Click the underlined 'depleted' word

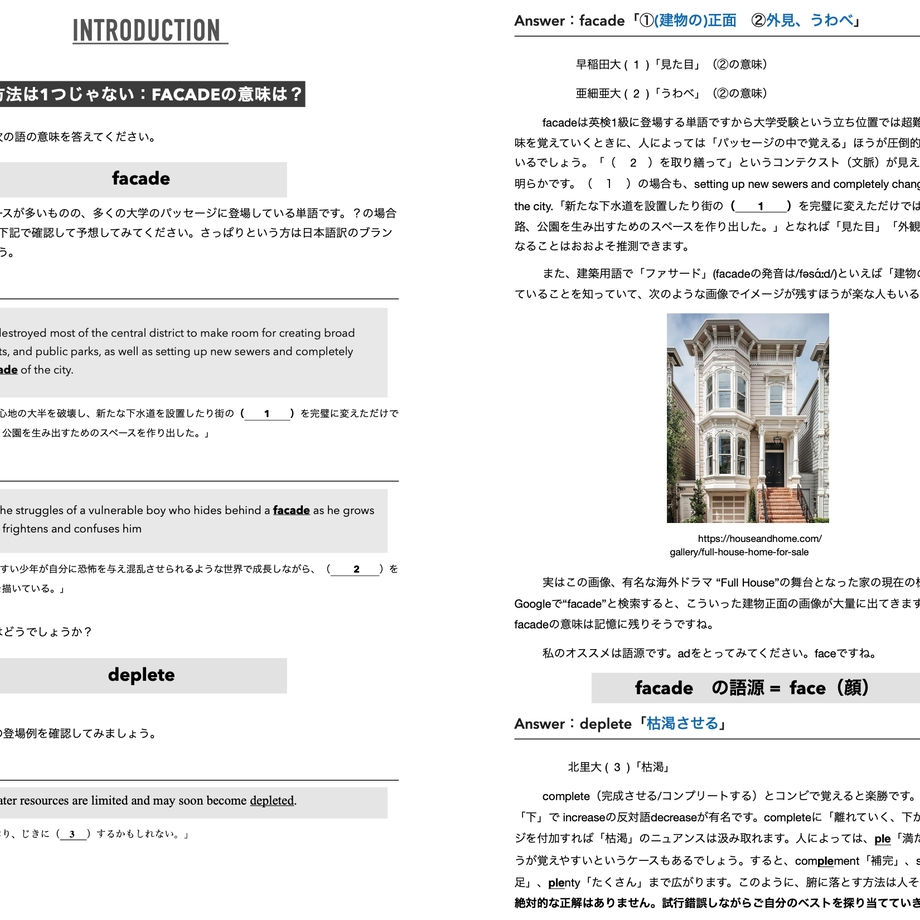pyautogui.click(x=272, y=800)
